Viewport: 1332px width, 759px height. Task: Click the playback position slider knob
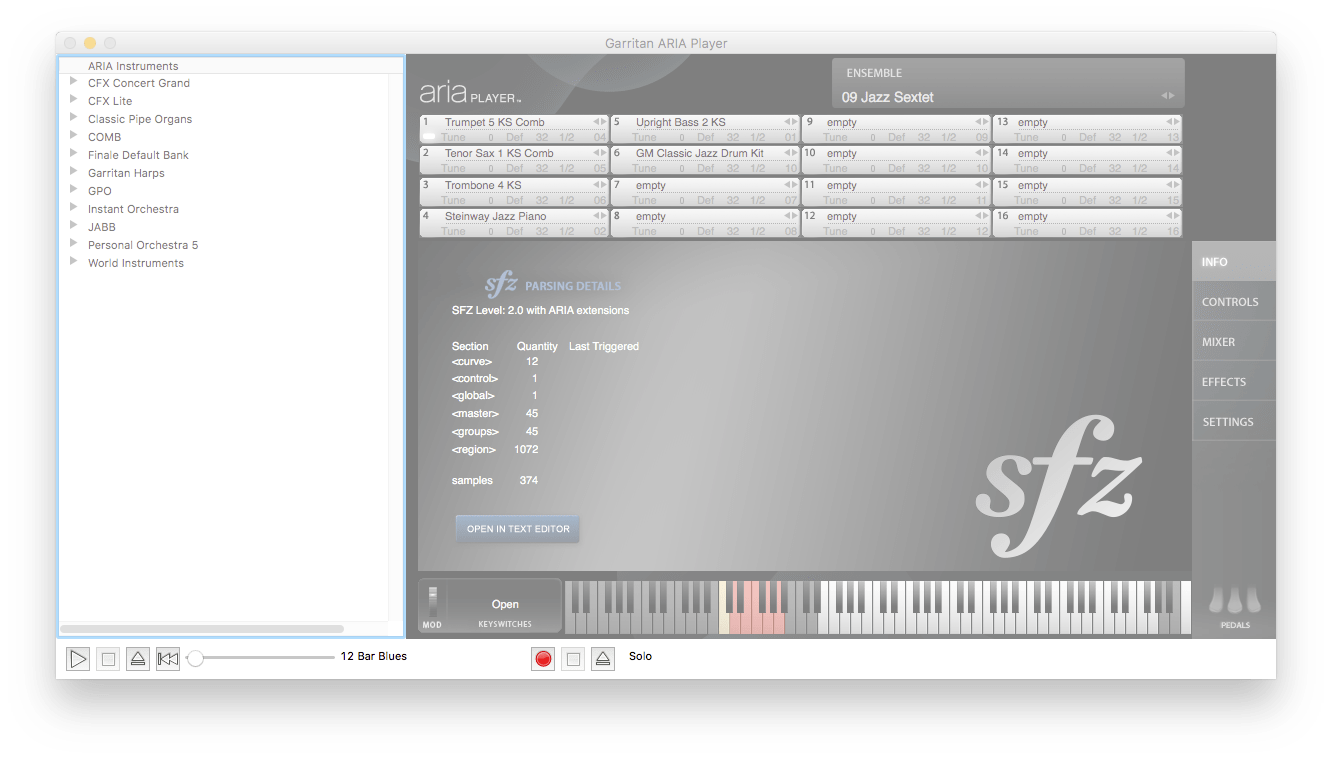pyautogui.click(x=196, y=658)
